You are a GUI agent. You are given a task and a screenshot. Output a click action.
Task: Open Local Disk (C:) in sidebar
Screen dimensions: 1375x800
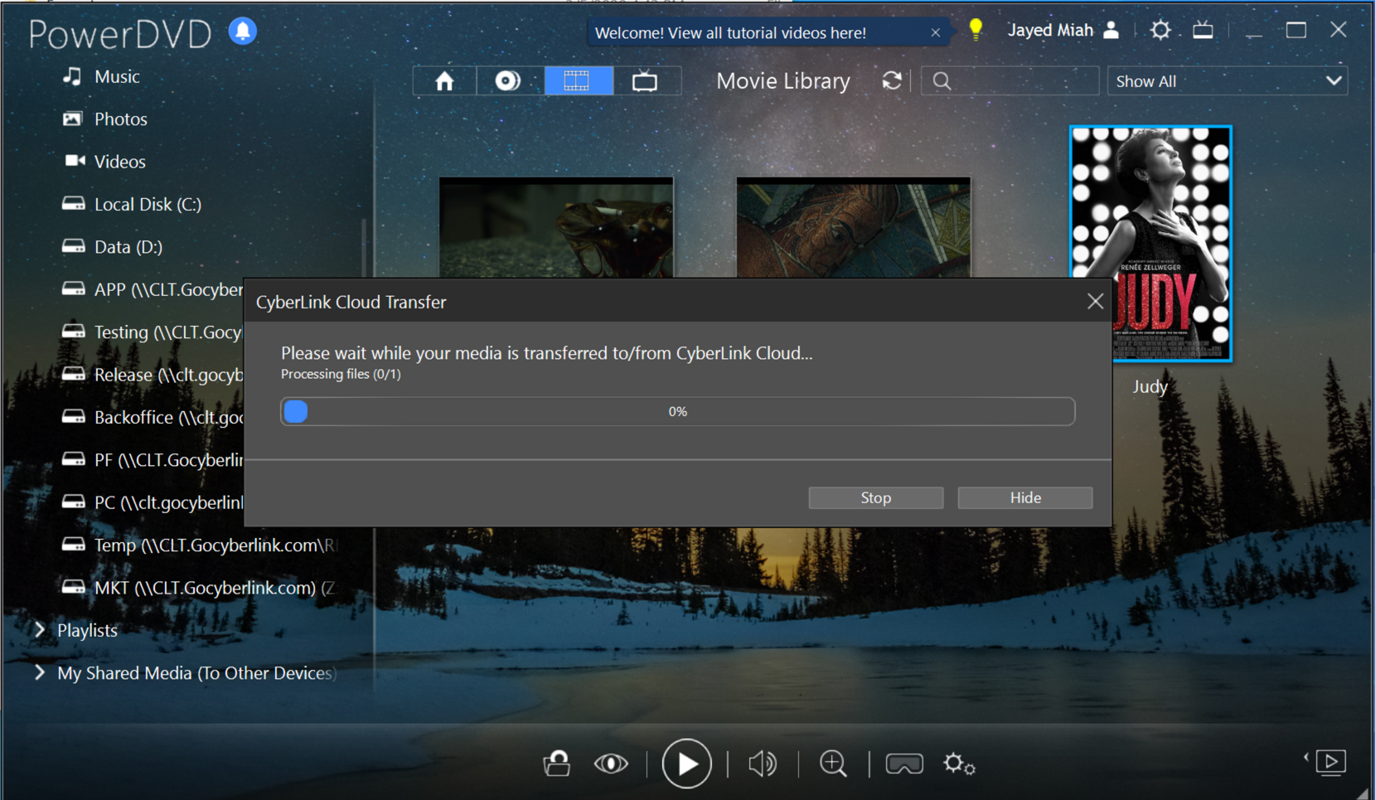(147, 204)
